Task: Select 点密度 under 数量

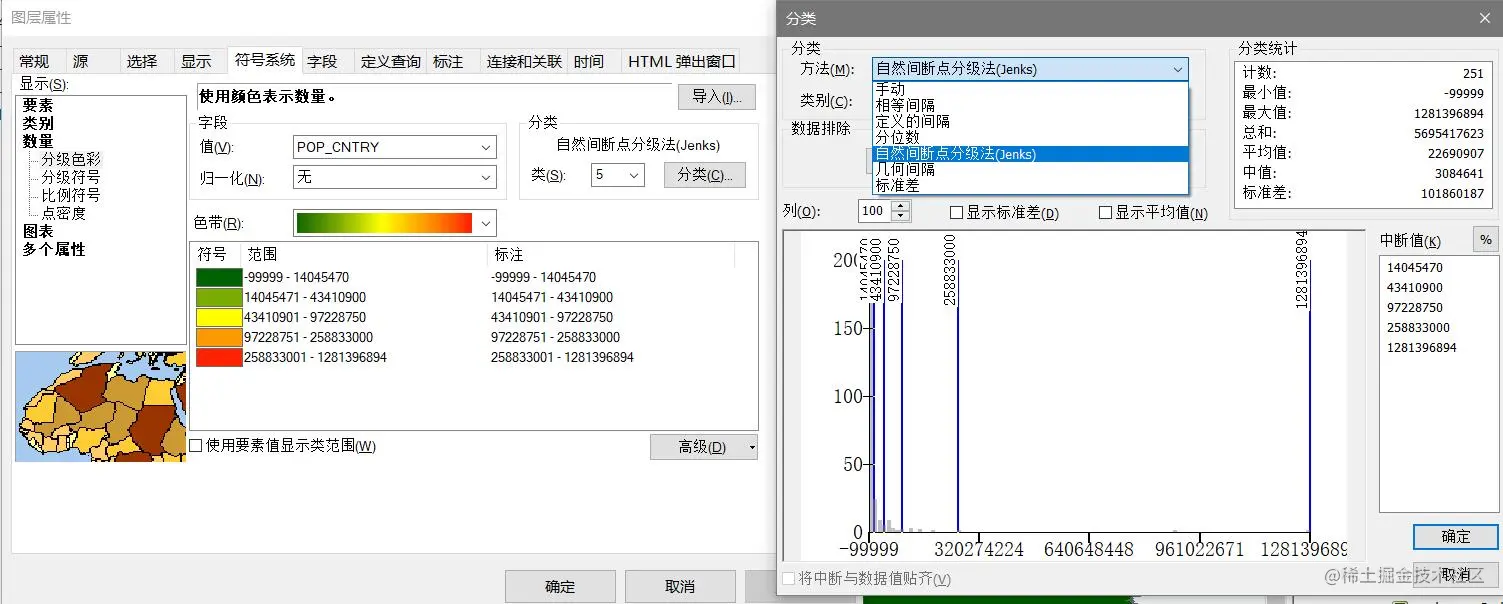Action: [63, 213]
